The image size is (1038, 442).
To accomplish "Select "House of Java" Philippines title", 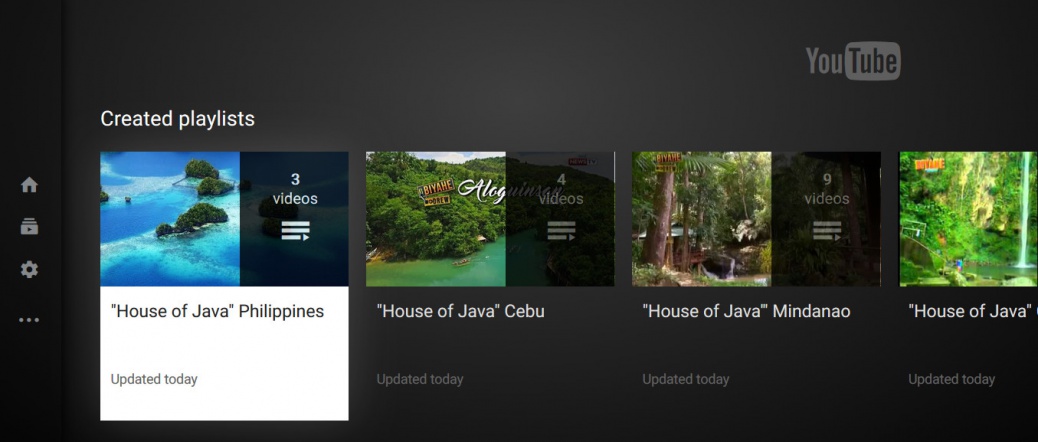I will [x=218, y=312].
